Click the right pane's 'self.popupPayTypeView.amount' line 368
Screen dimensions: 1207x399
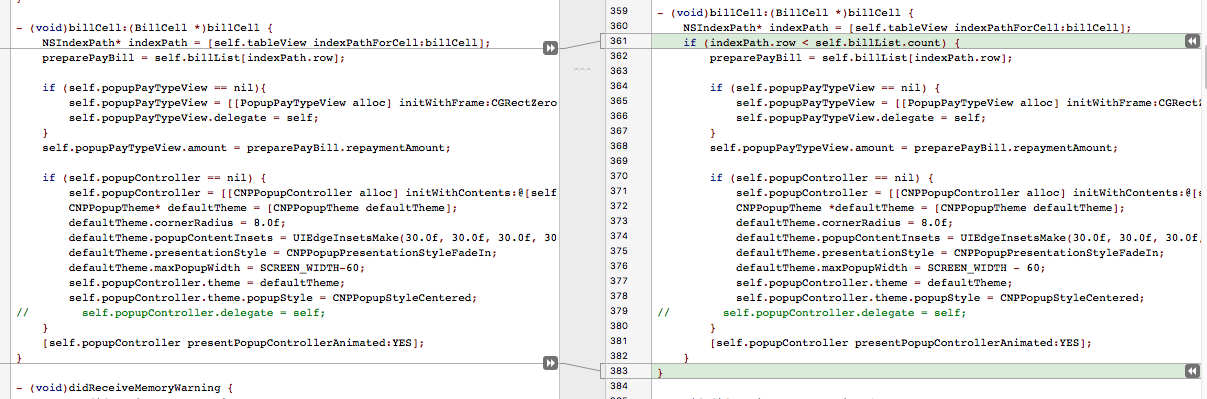point(914,148)
